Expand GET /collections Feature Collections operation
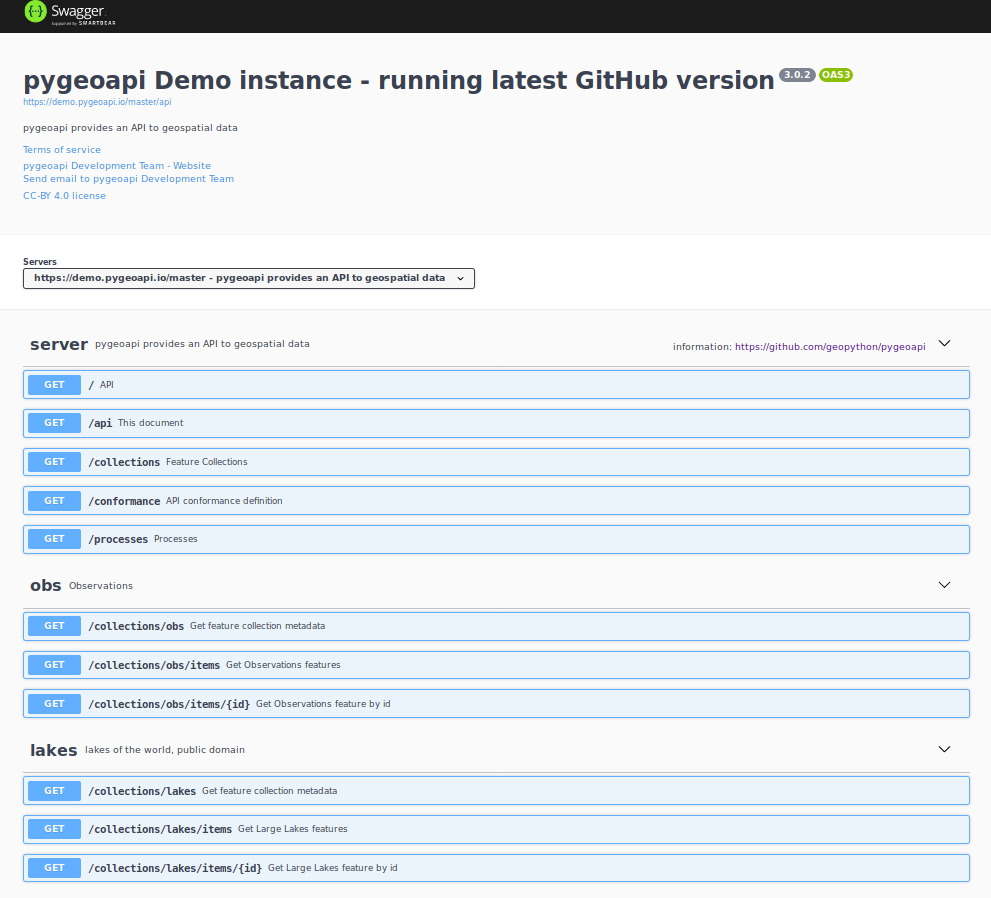The width and height of the screenshot is (991, 898). (496, 462)
